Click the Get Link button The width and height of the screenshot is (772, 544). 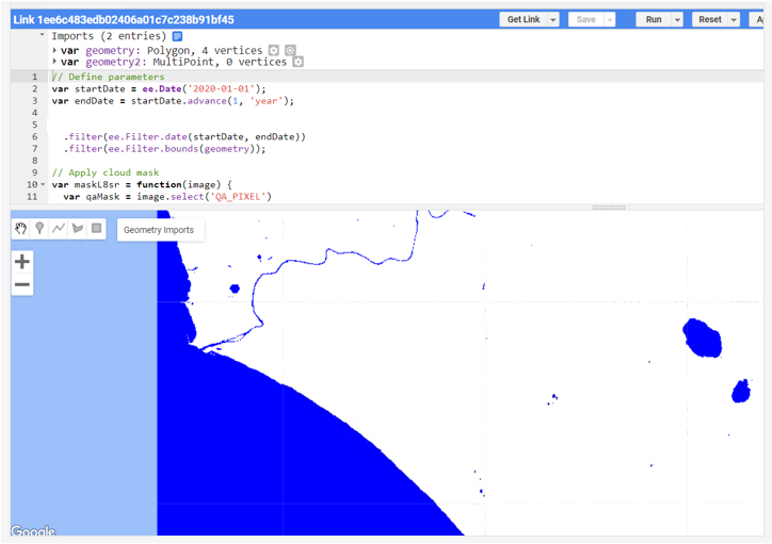pyautogui.click(x=523, y=20)
